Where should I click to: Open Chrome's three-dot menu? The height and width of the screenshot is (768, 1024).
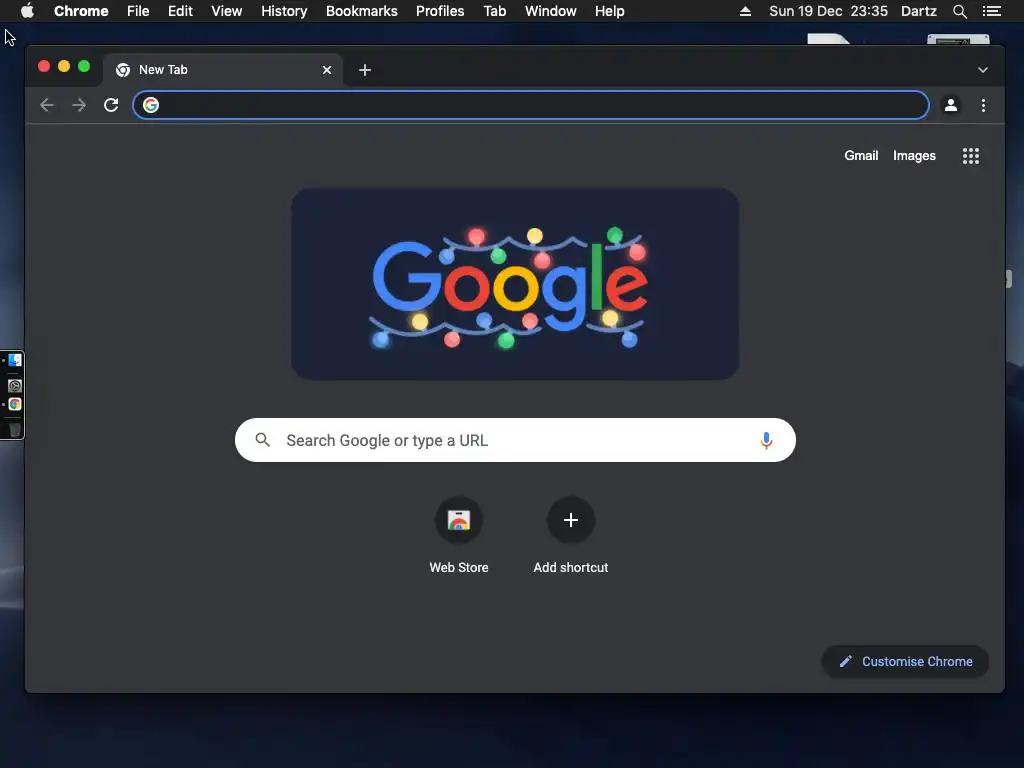coord(984,105)
